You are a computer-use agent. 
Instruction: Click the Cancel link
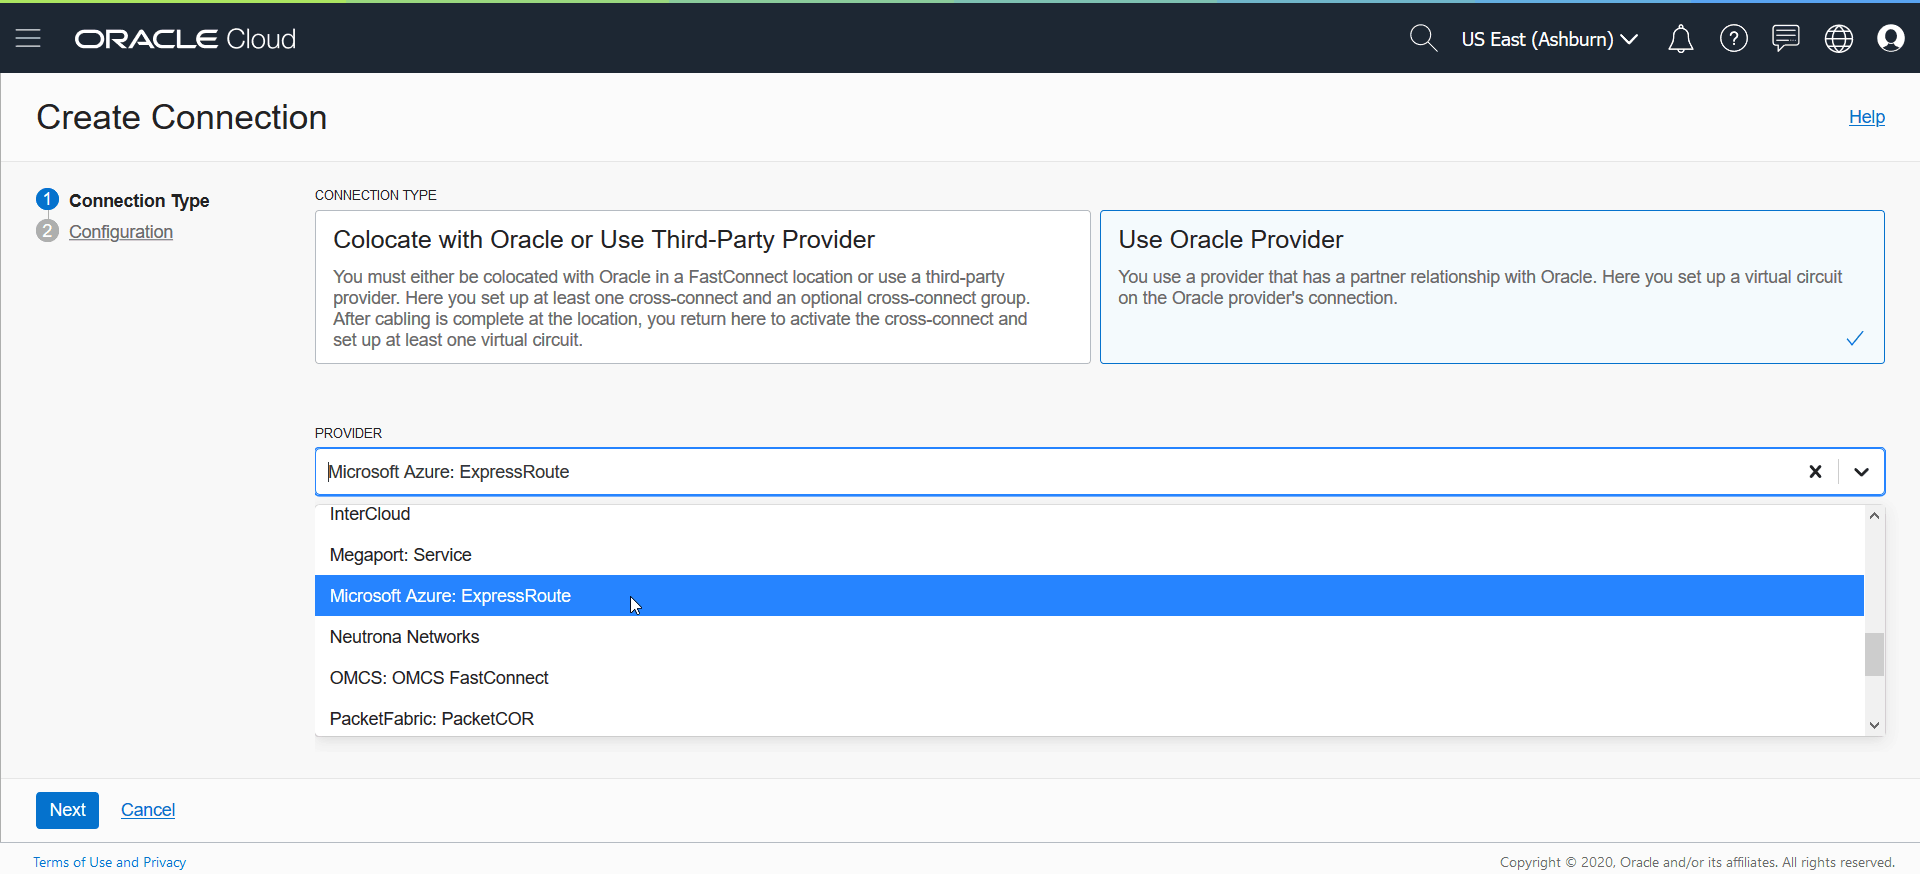tap(148, 810)
